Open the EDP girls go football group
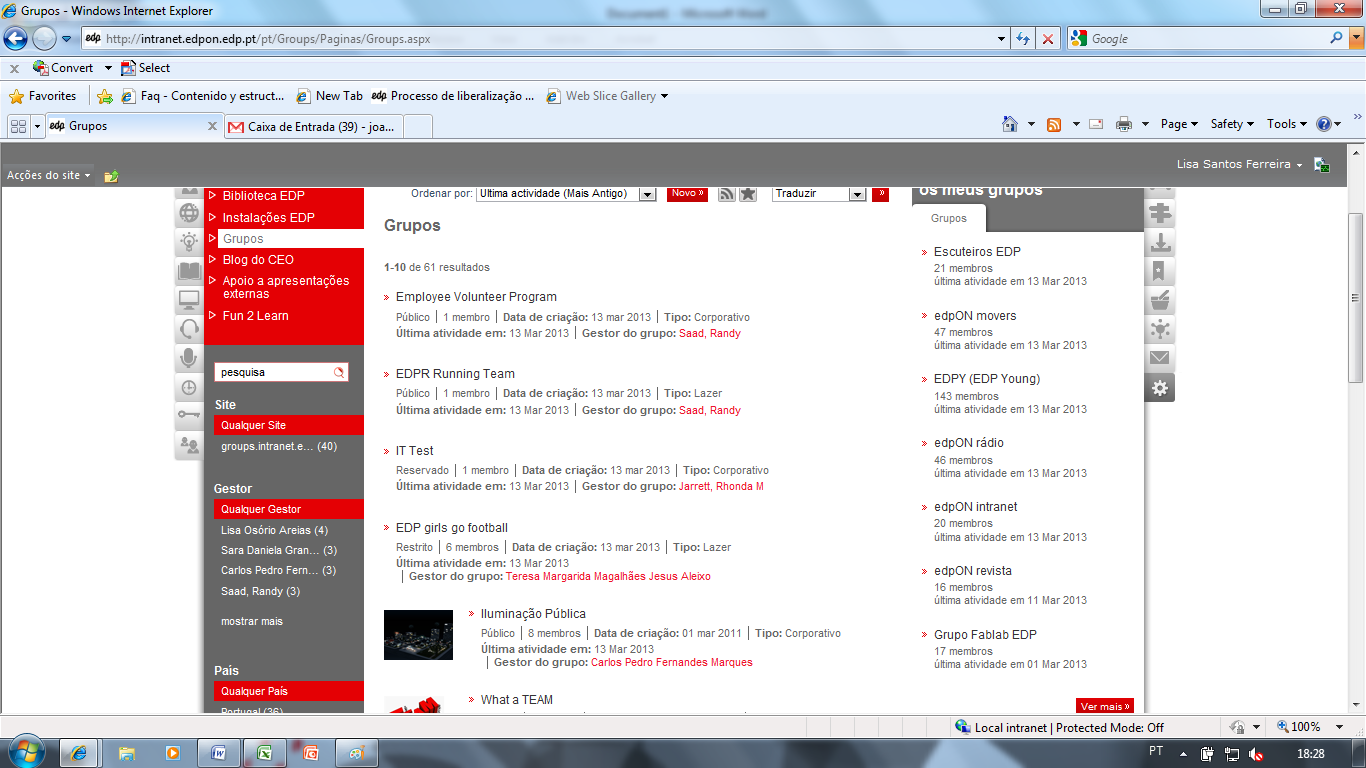Screen dimensions: 1366x768 point(452,528)
